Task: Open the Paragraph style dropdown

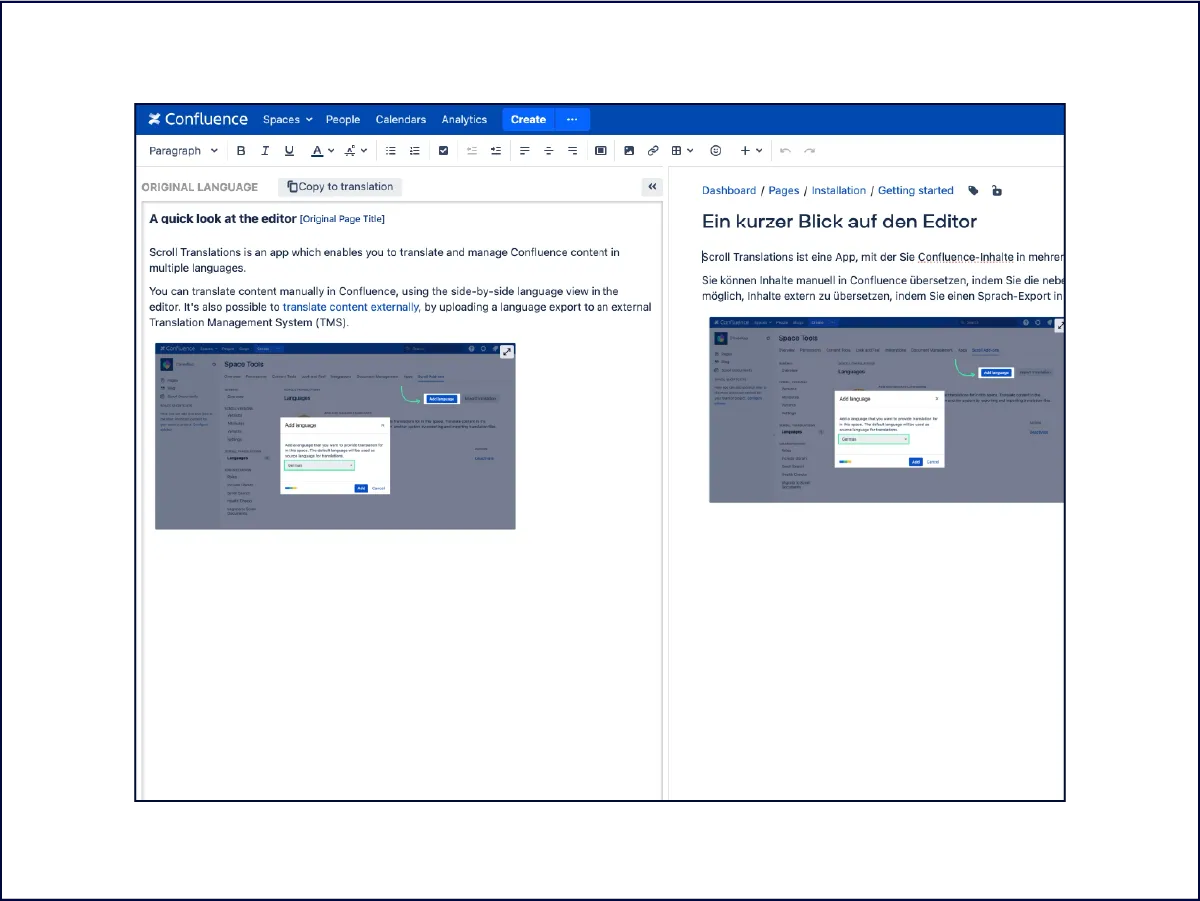Action: (183, 151)
